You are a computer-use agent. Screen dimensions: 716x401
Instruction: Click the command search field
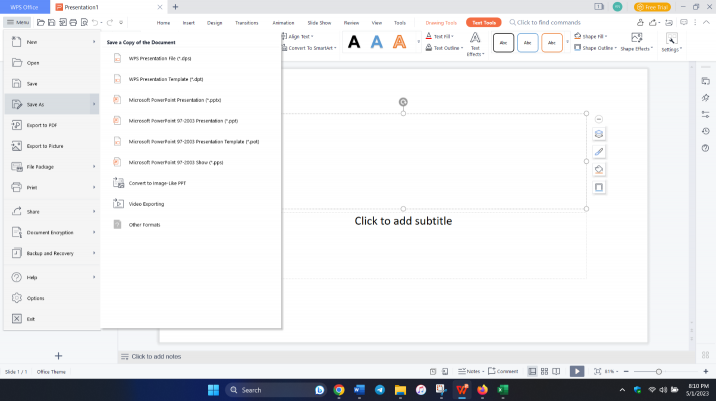click(545, 22)
